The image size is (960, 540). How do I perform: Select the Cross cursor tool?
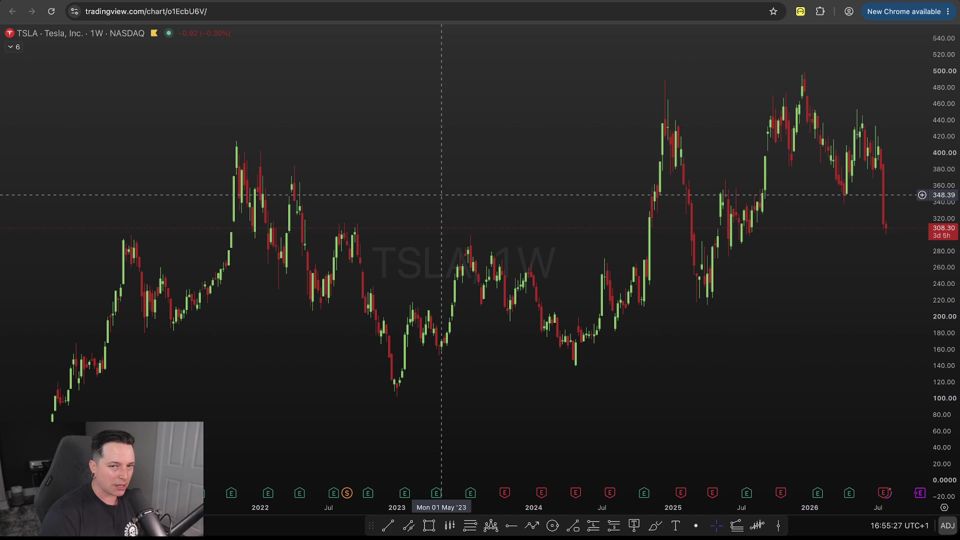(x=716, y=525)
